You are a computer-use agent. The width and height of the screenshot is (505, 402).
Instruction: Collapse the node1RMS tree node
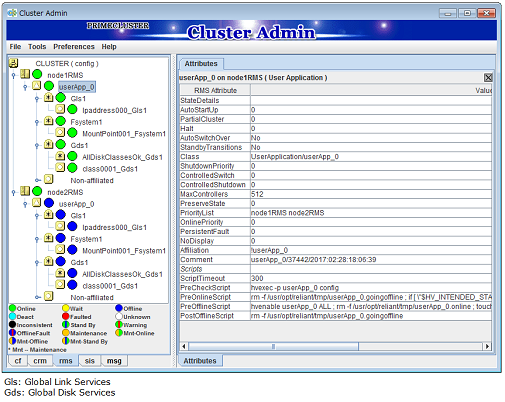[x=13, y=75]
